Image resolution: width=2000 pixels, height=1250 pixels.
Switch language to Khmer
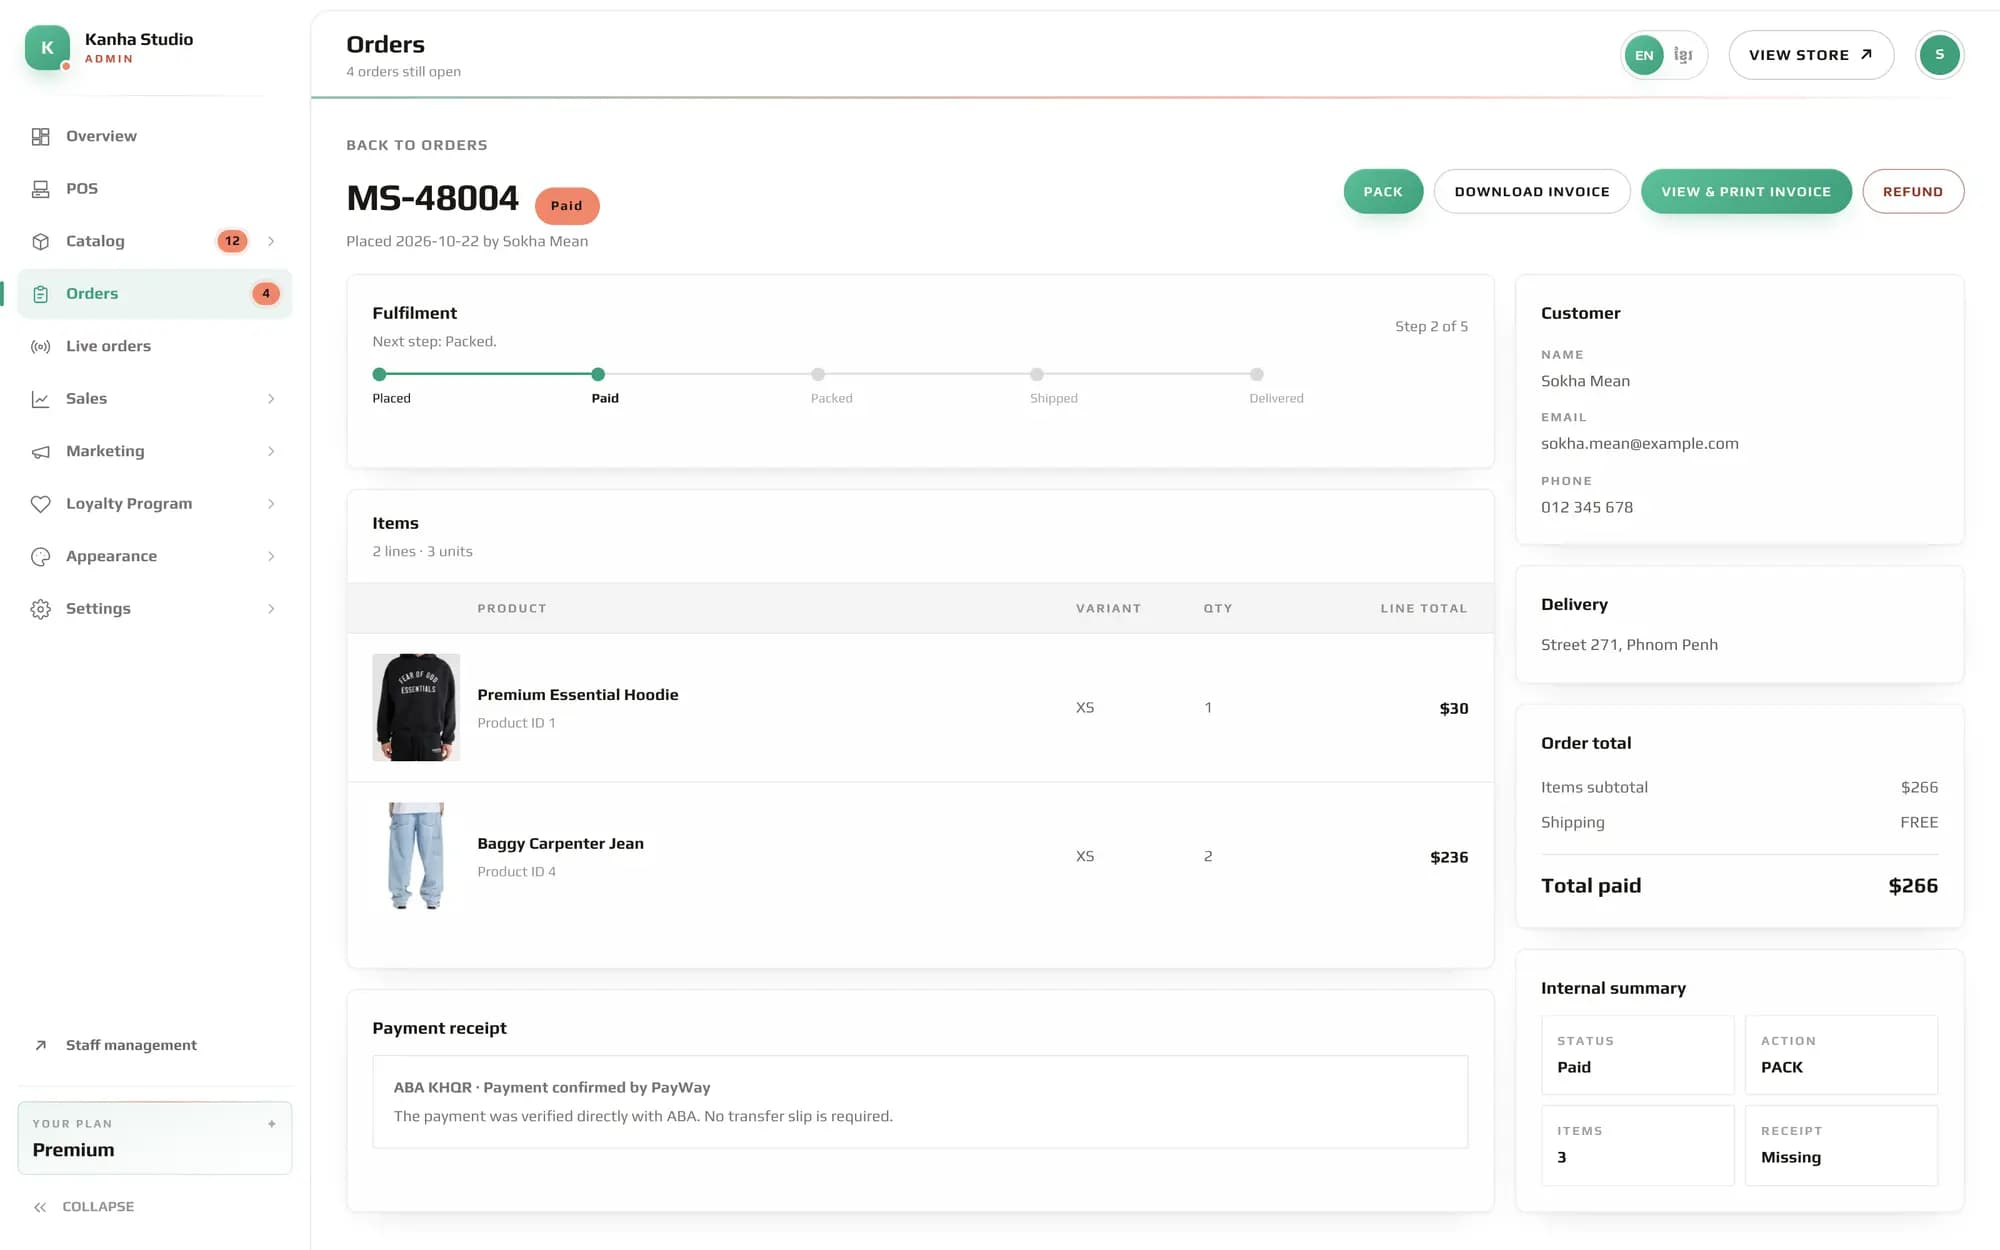1683,55
